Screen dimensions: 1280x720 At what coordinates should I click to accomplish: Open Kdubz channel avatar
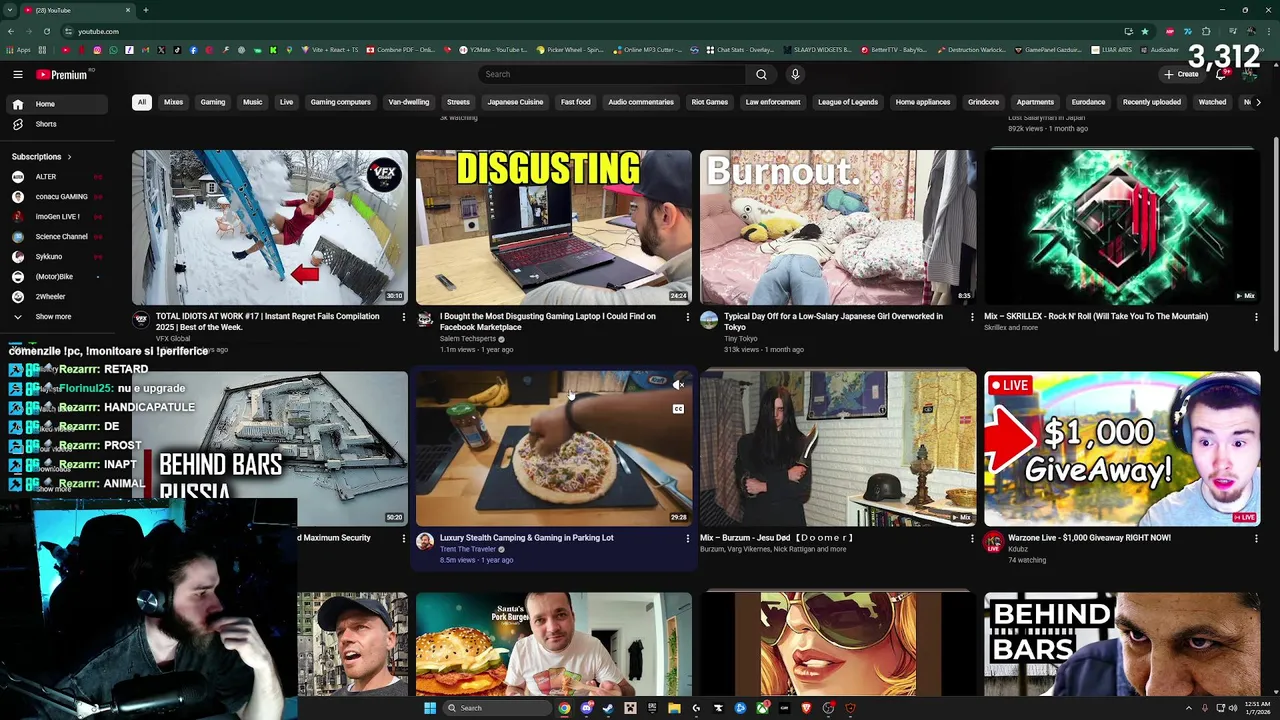click(993, 541)
